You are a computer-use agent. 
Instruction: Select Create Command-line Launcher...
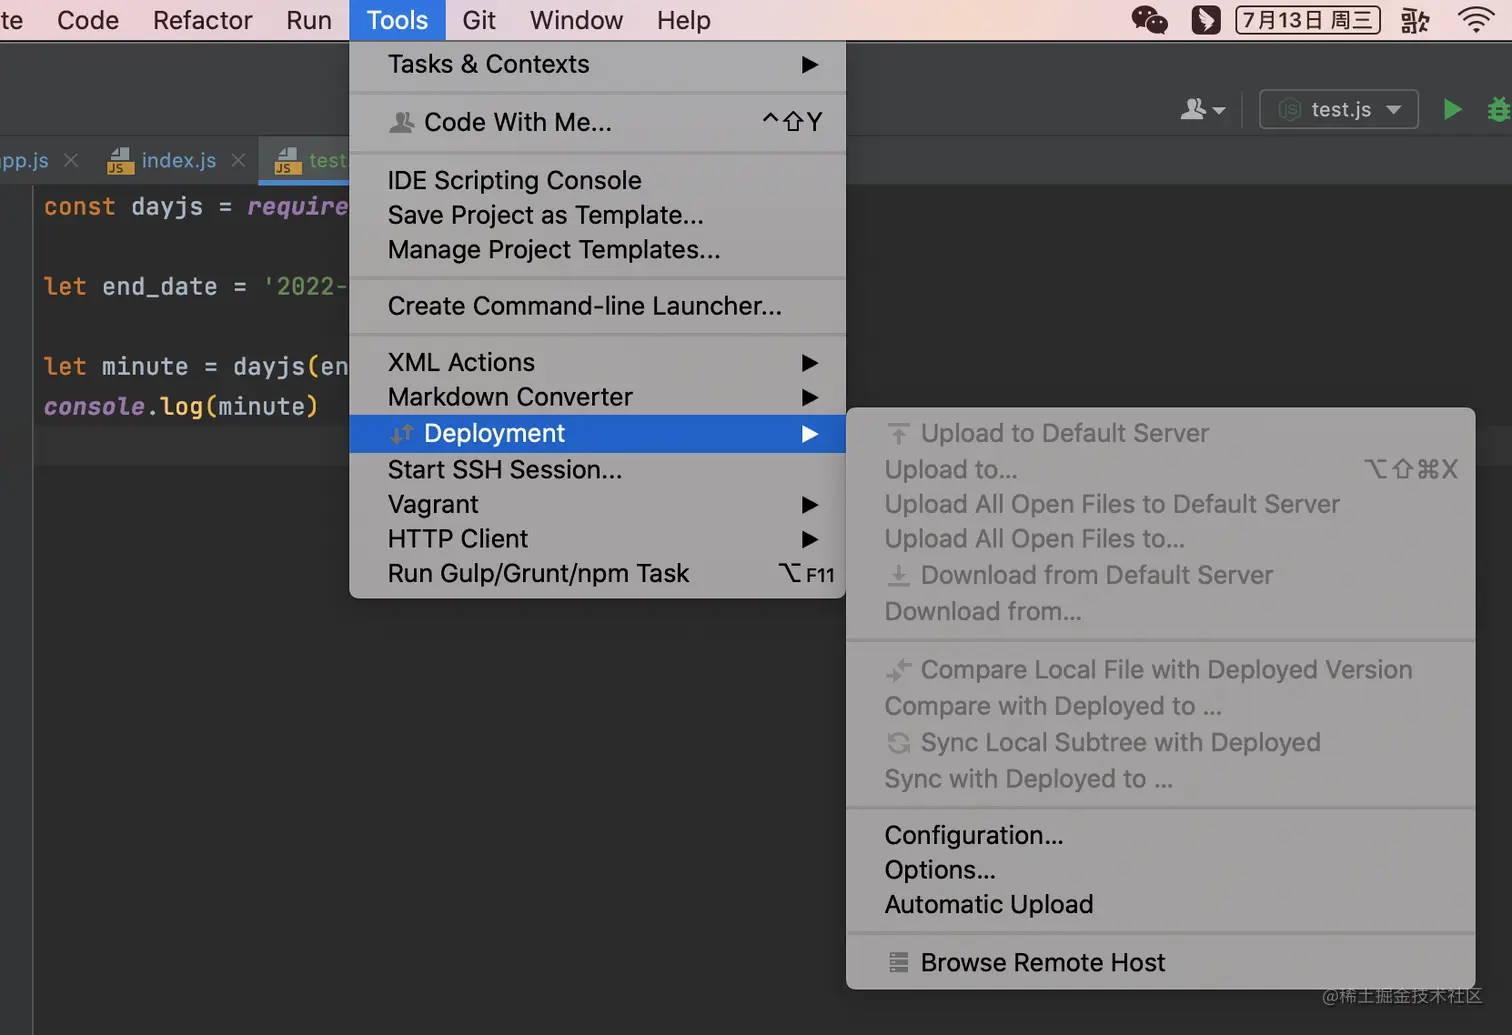click(x=597, y=306)
